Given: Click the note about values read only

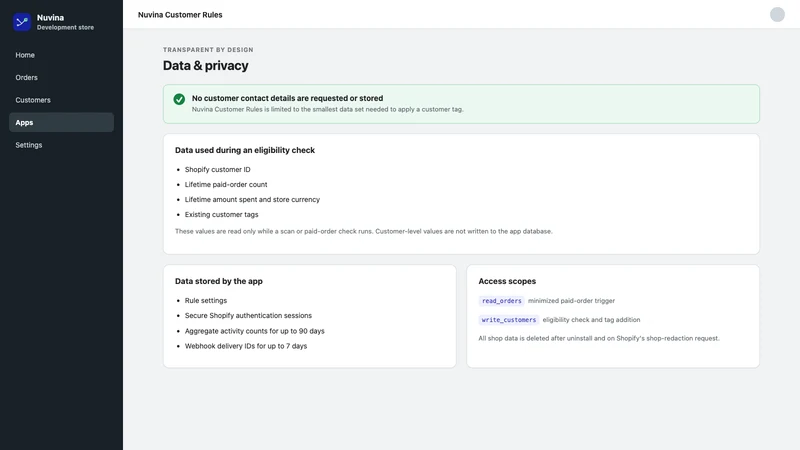Looking at the screenshot, I should coord(364,231).
